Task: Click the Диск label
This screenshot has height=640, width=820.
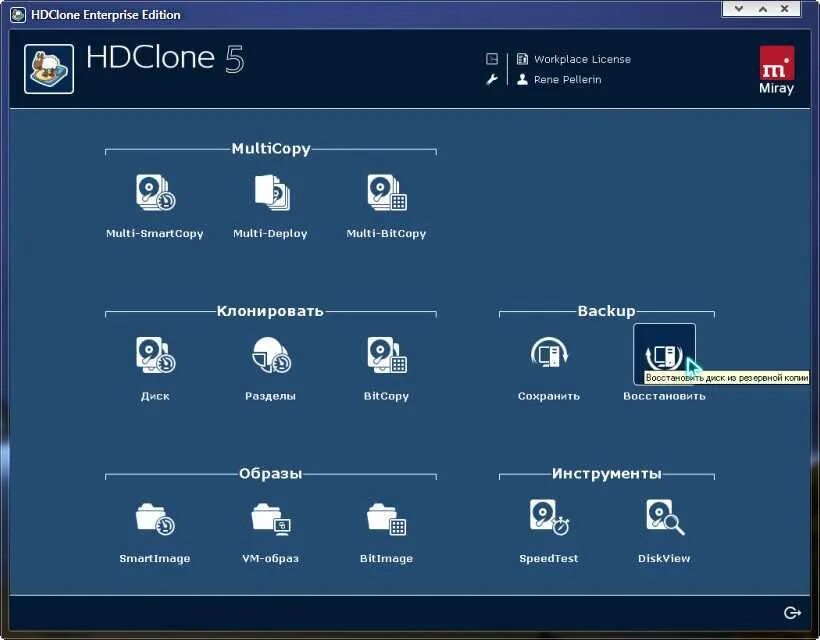Action: [155, 396]
